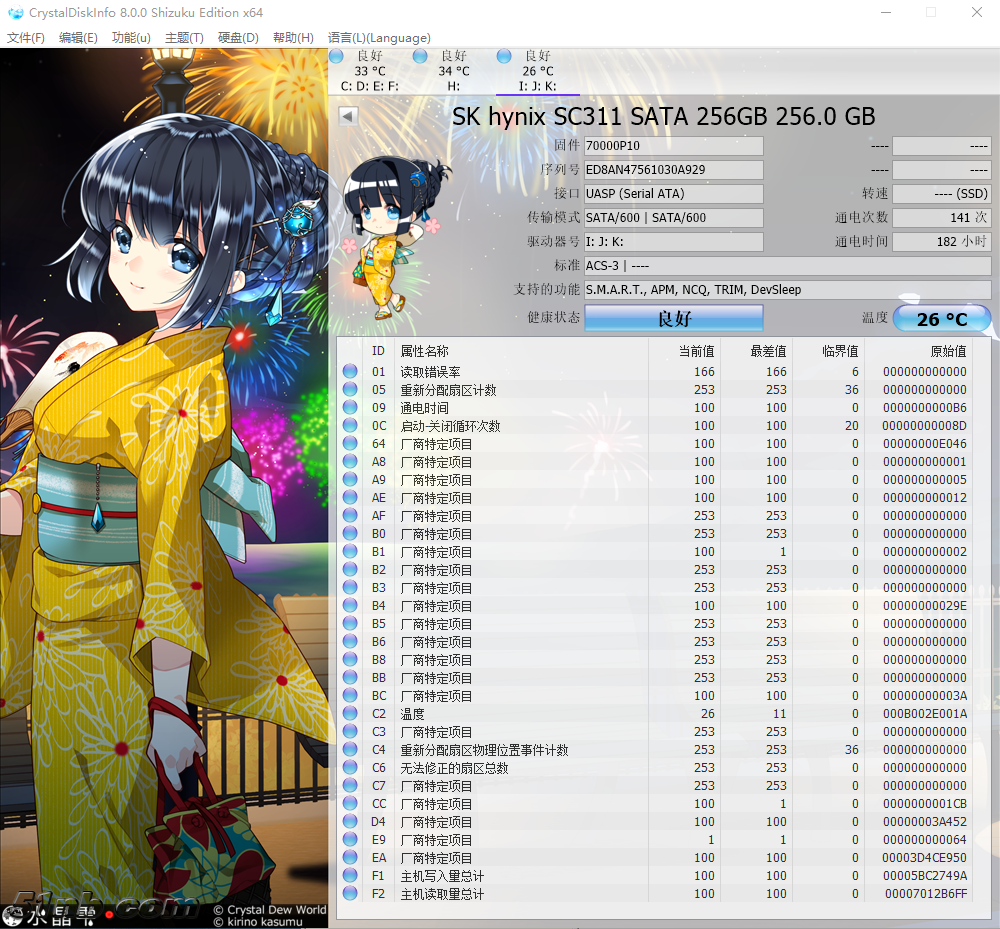Click the chibi Shizuku character image
The image size is (1000, 929).
click(x=392, y=238)
